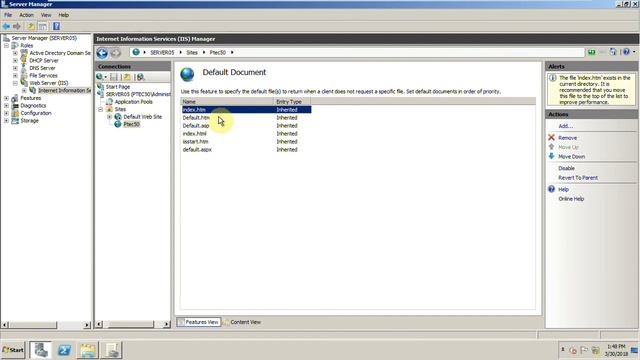The height and width of the screenshot is (360, 640).
Task: Click the globe icon in the address breadcrumb
Action: pos(136,52)
